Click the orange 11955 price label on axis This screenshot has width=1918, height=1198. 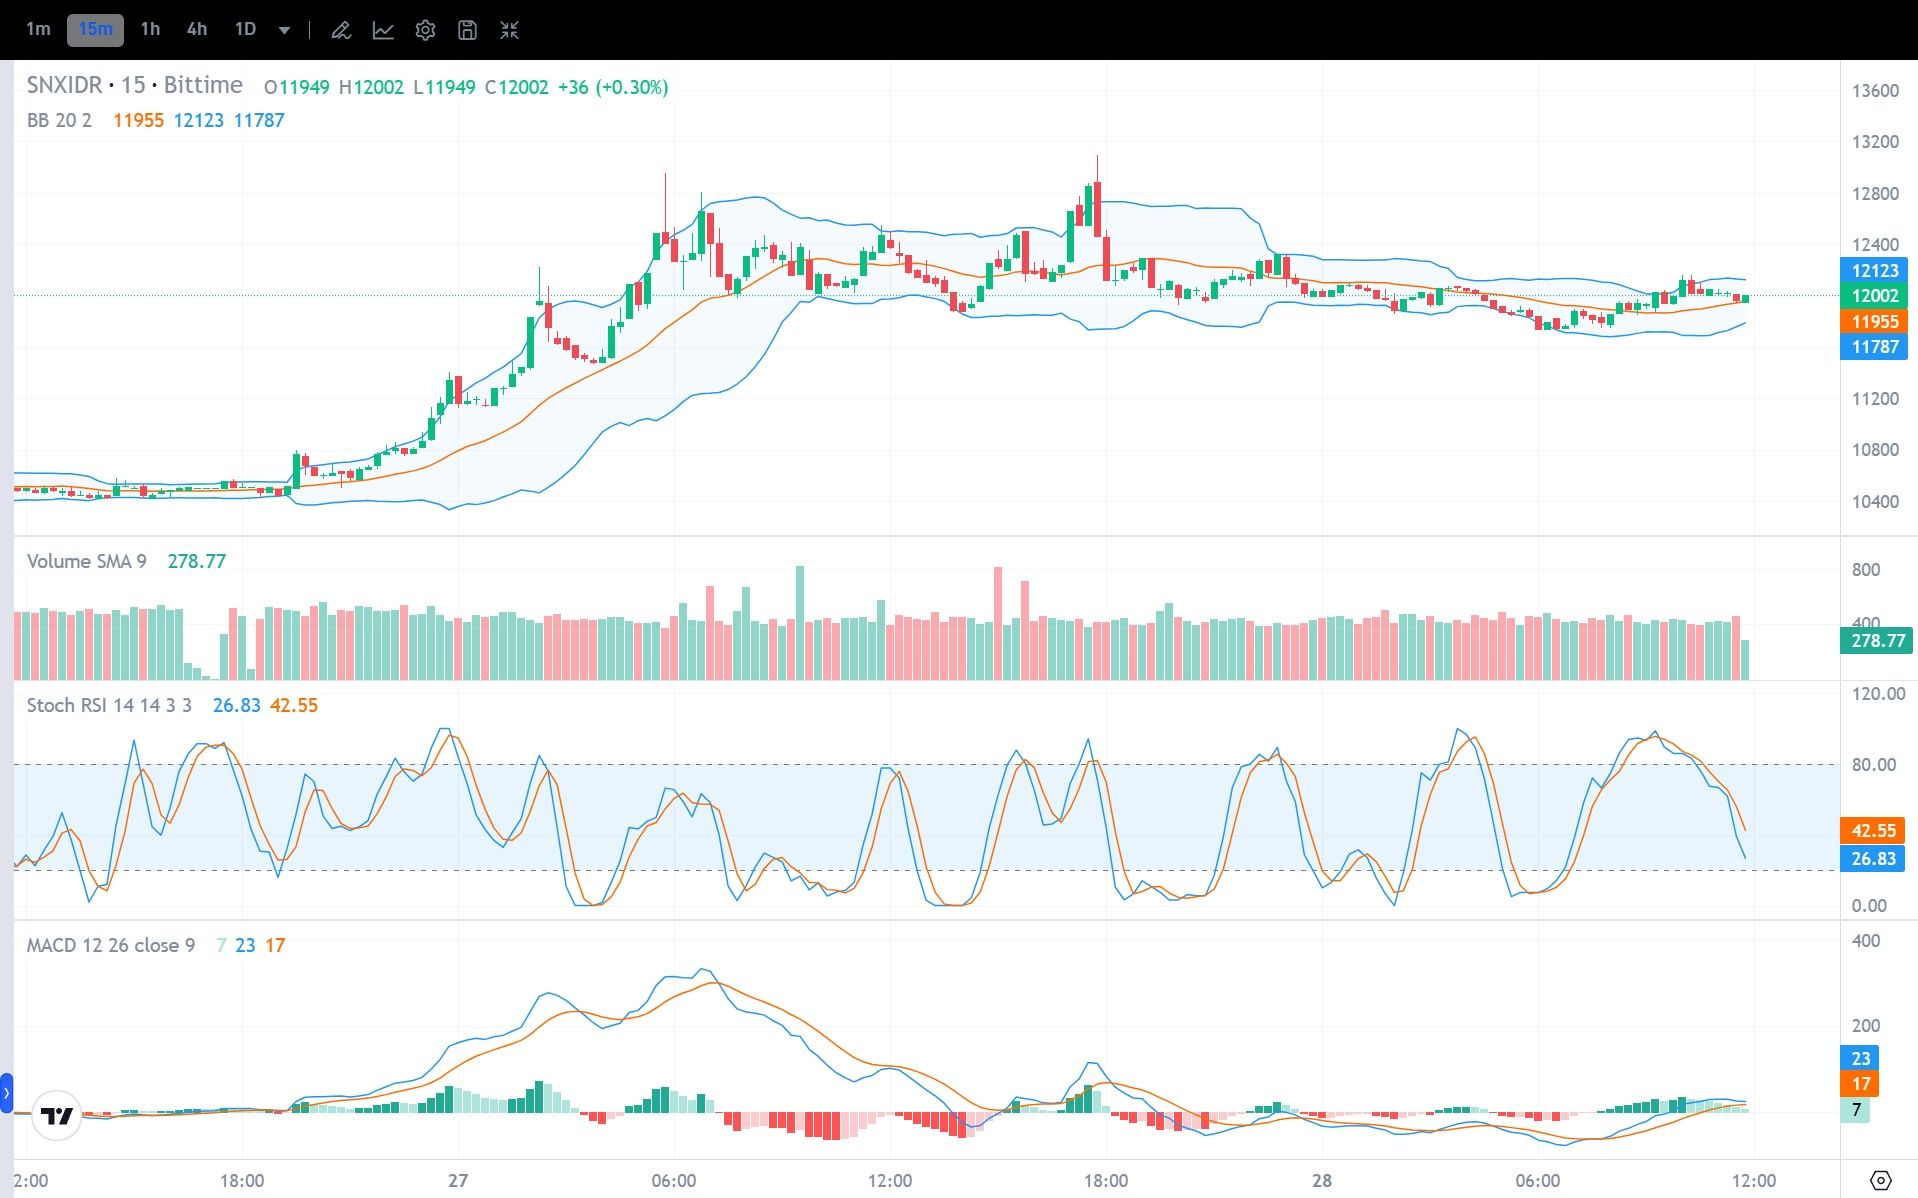coord(1874,321)
